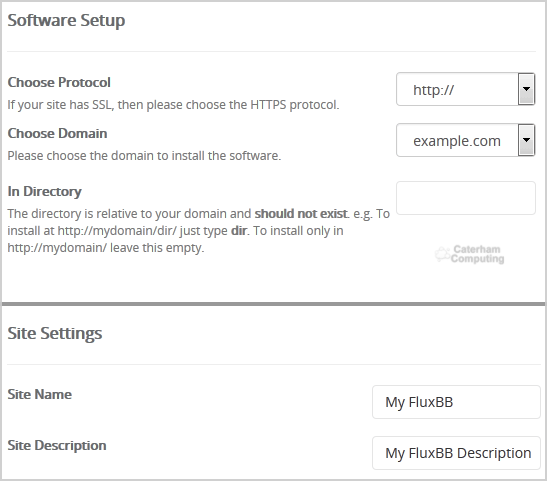The height and width of the screenshot is (481, 547).
Task: Click the domain install hint text
Action: tap(144, 156)
